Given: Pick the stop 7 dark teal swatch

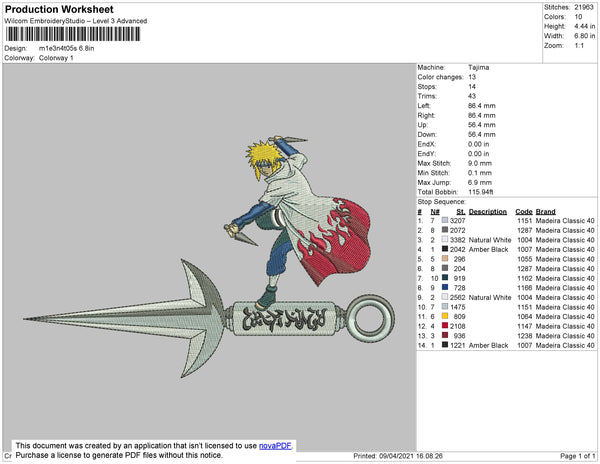Looking at the screenshot, I should coord(445,278).
